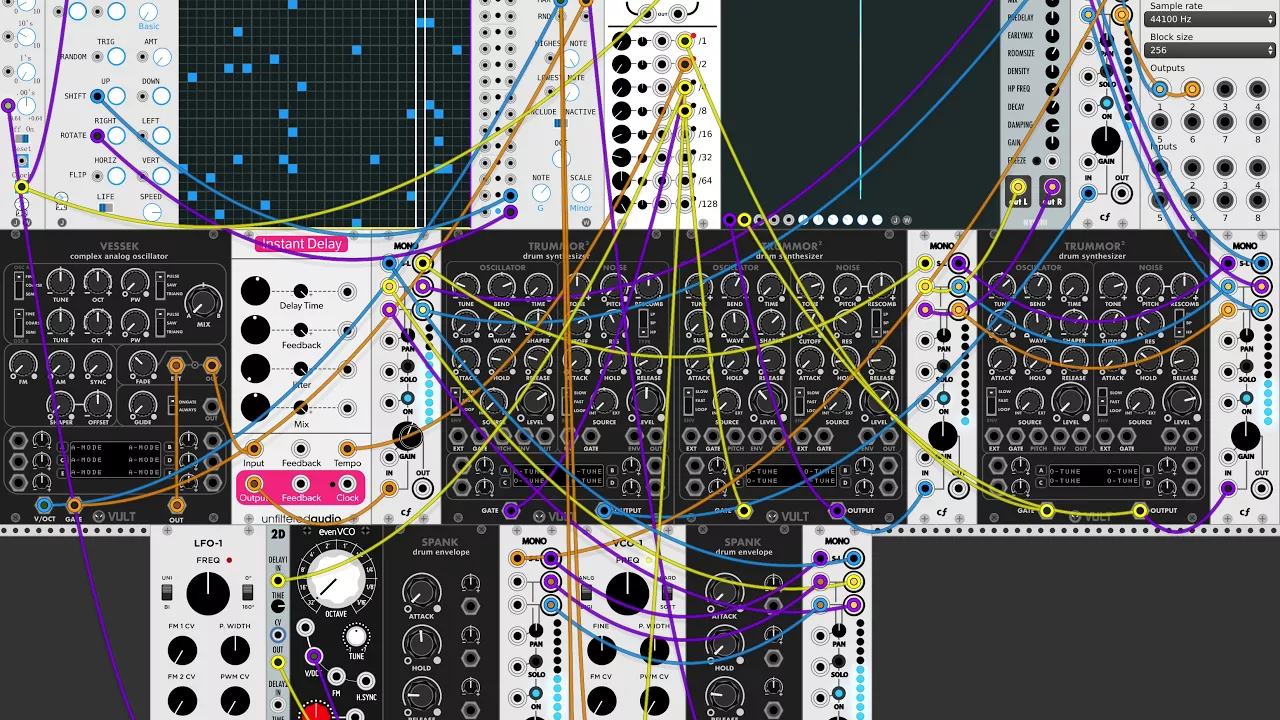1280x720 pixels.
Task: Click the Instant Delay Input jack
Action: pyautogui.click(x=254, y=449)
